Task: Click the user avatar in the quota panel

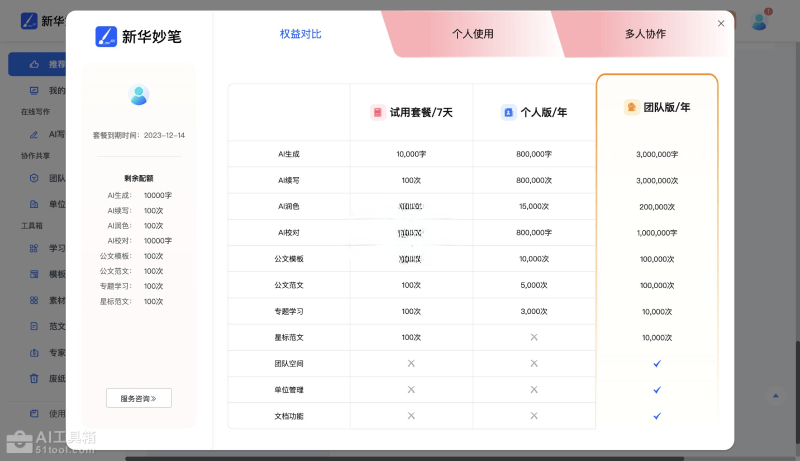Action: pyautogui.click(x=139, y=96)
